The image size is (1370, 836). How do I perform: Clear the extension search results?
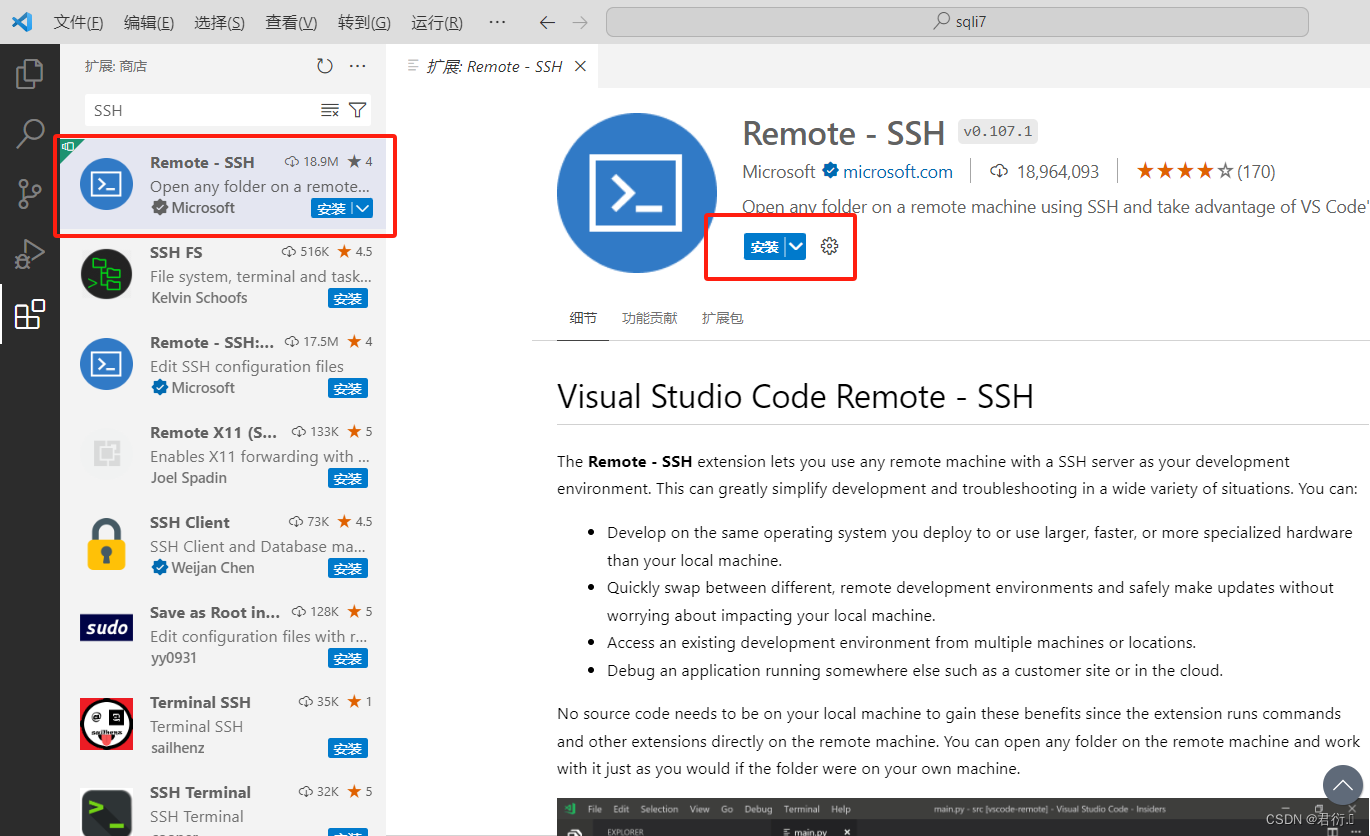point(329,110)
